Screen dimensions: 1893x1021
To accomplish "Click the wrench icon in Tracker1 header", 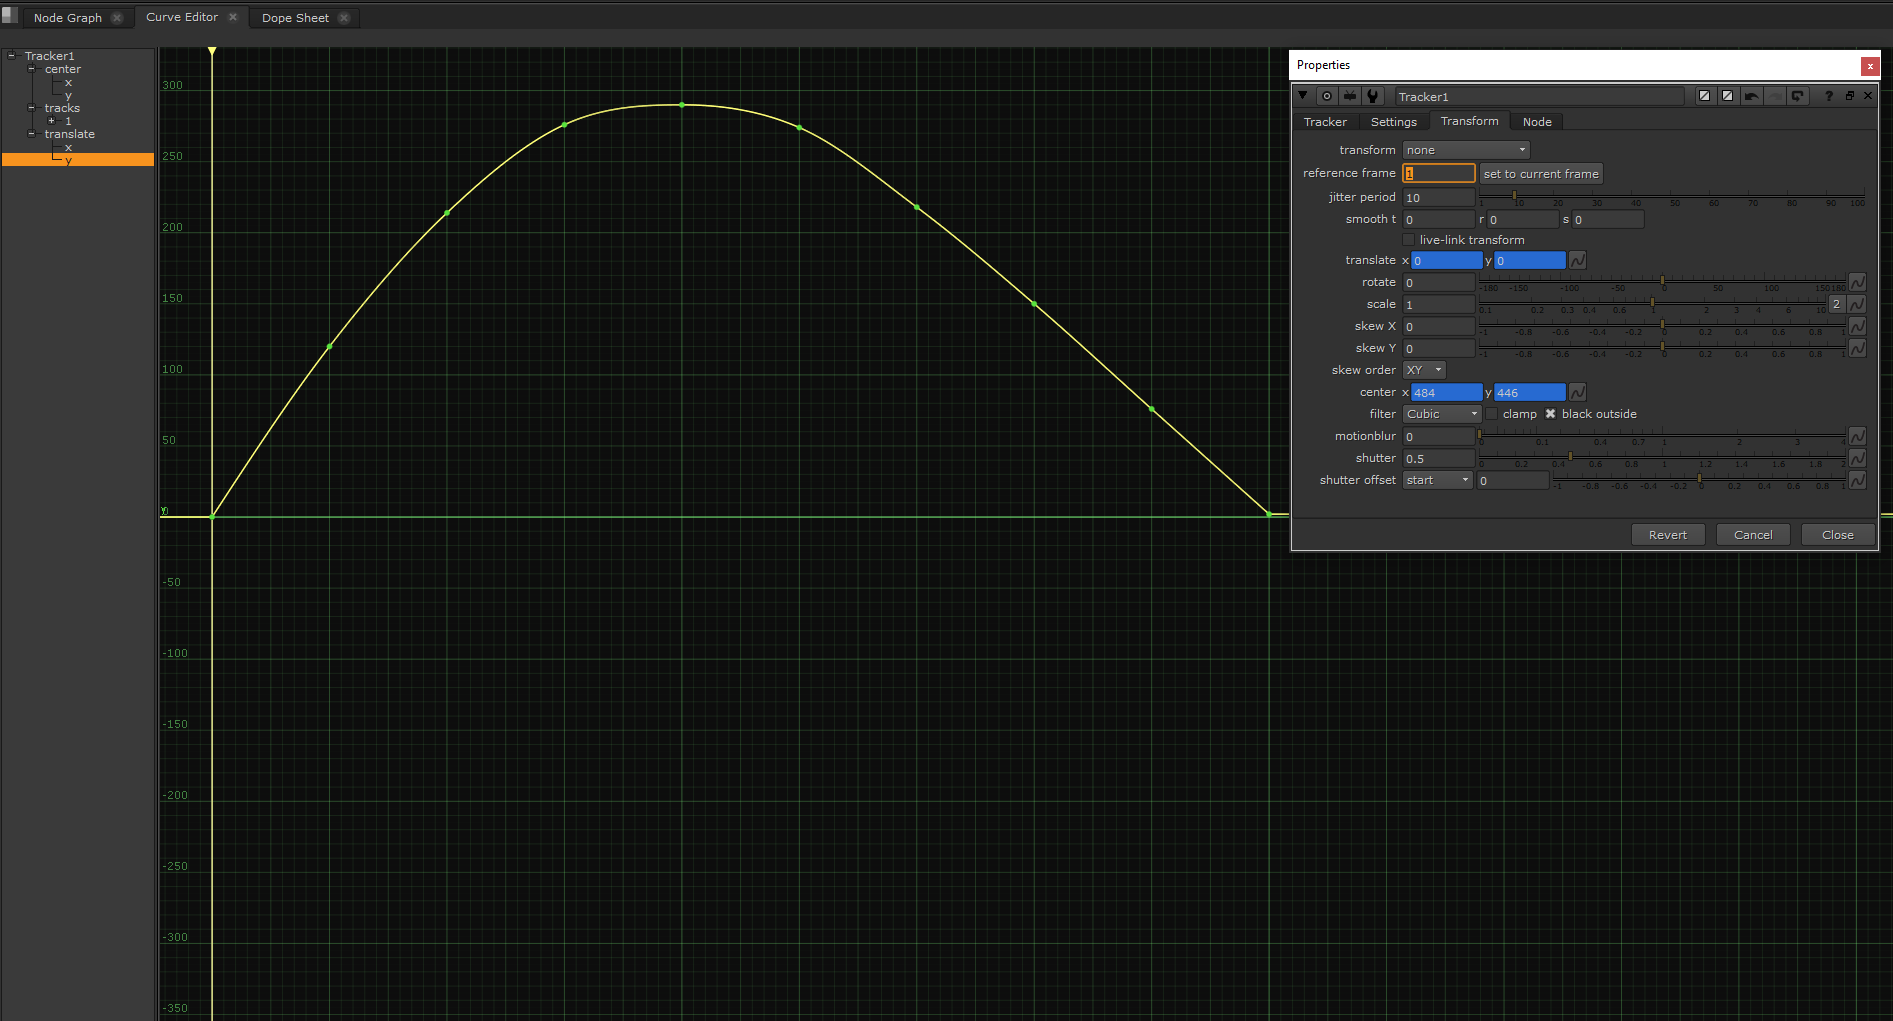I will point(1373,96).
